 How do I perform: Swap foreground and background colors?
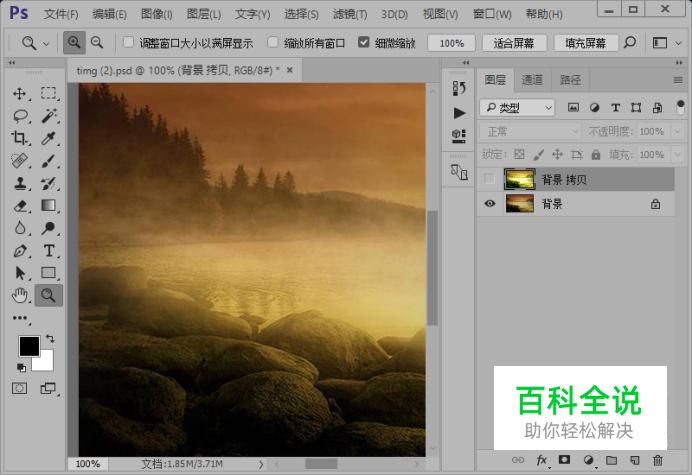tap(50, 339)
